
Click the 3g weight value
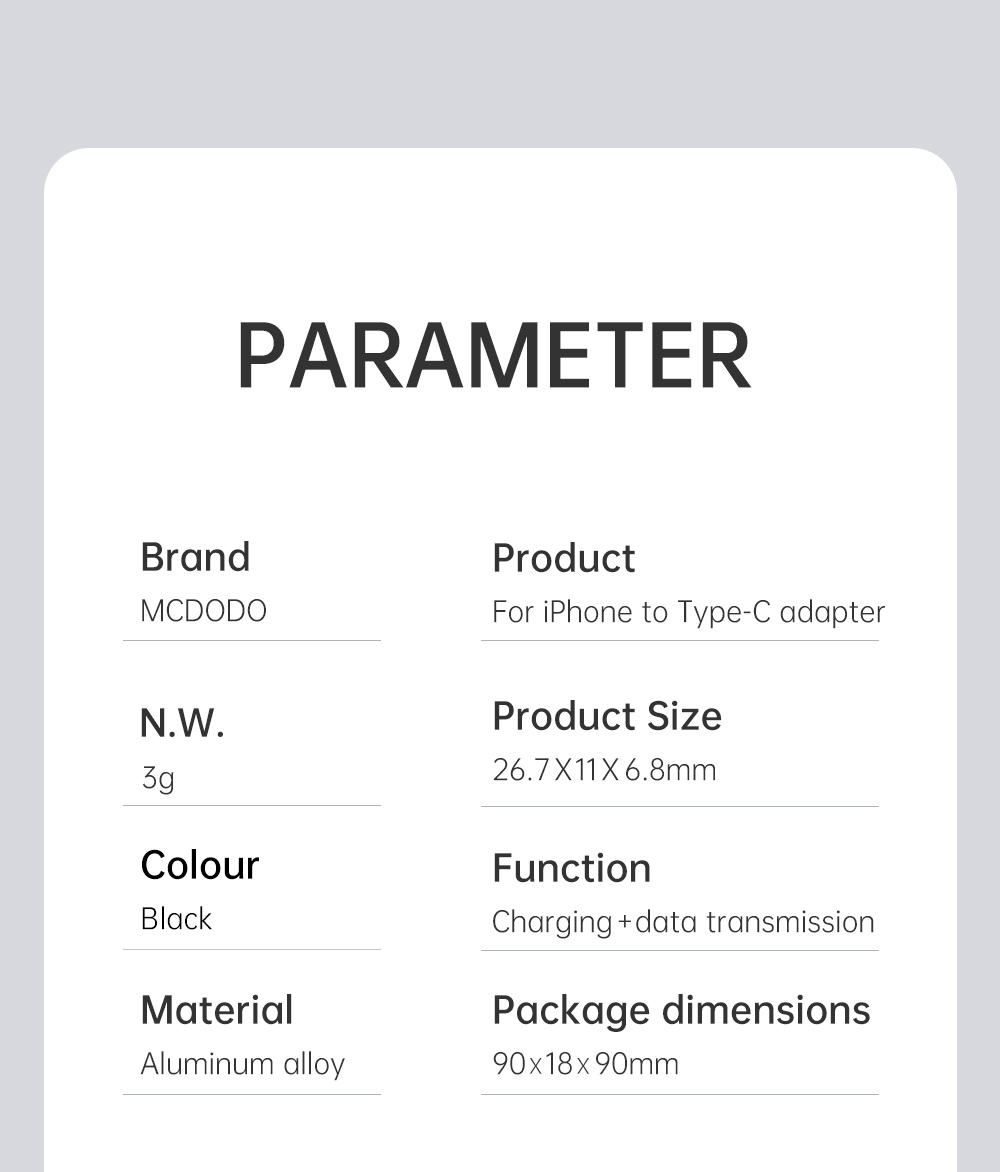pos(157,777)
